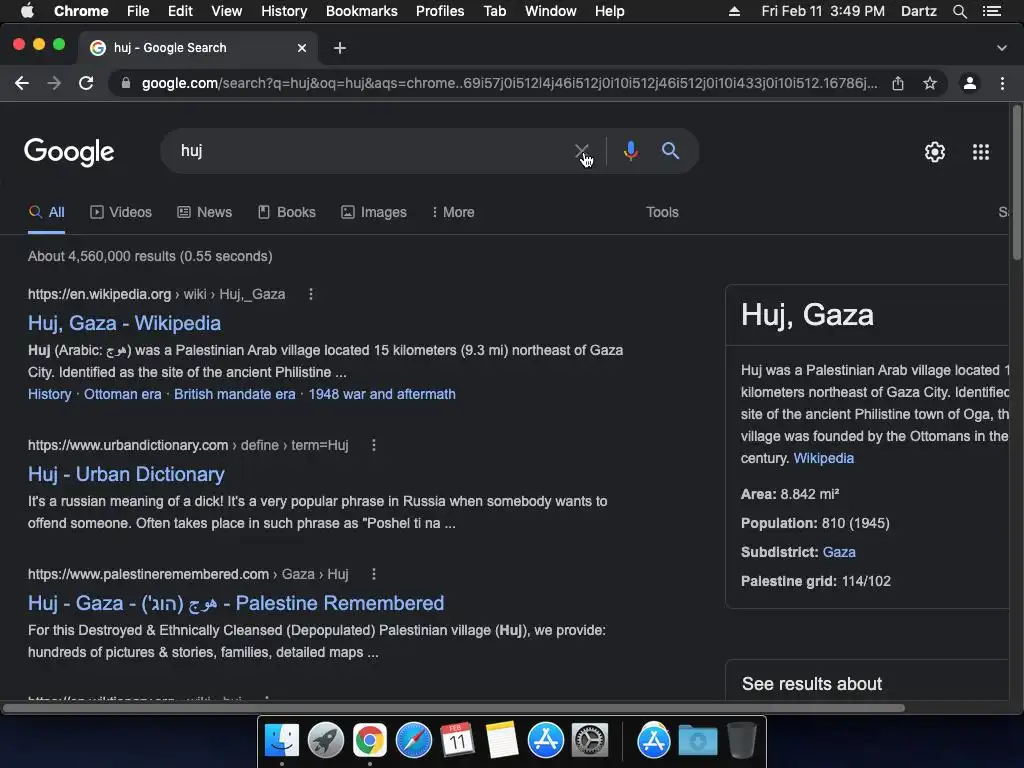
Task: Open Palestine Remembered Huj - Gaza result
Action: [236, 603]
